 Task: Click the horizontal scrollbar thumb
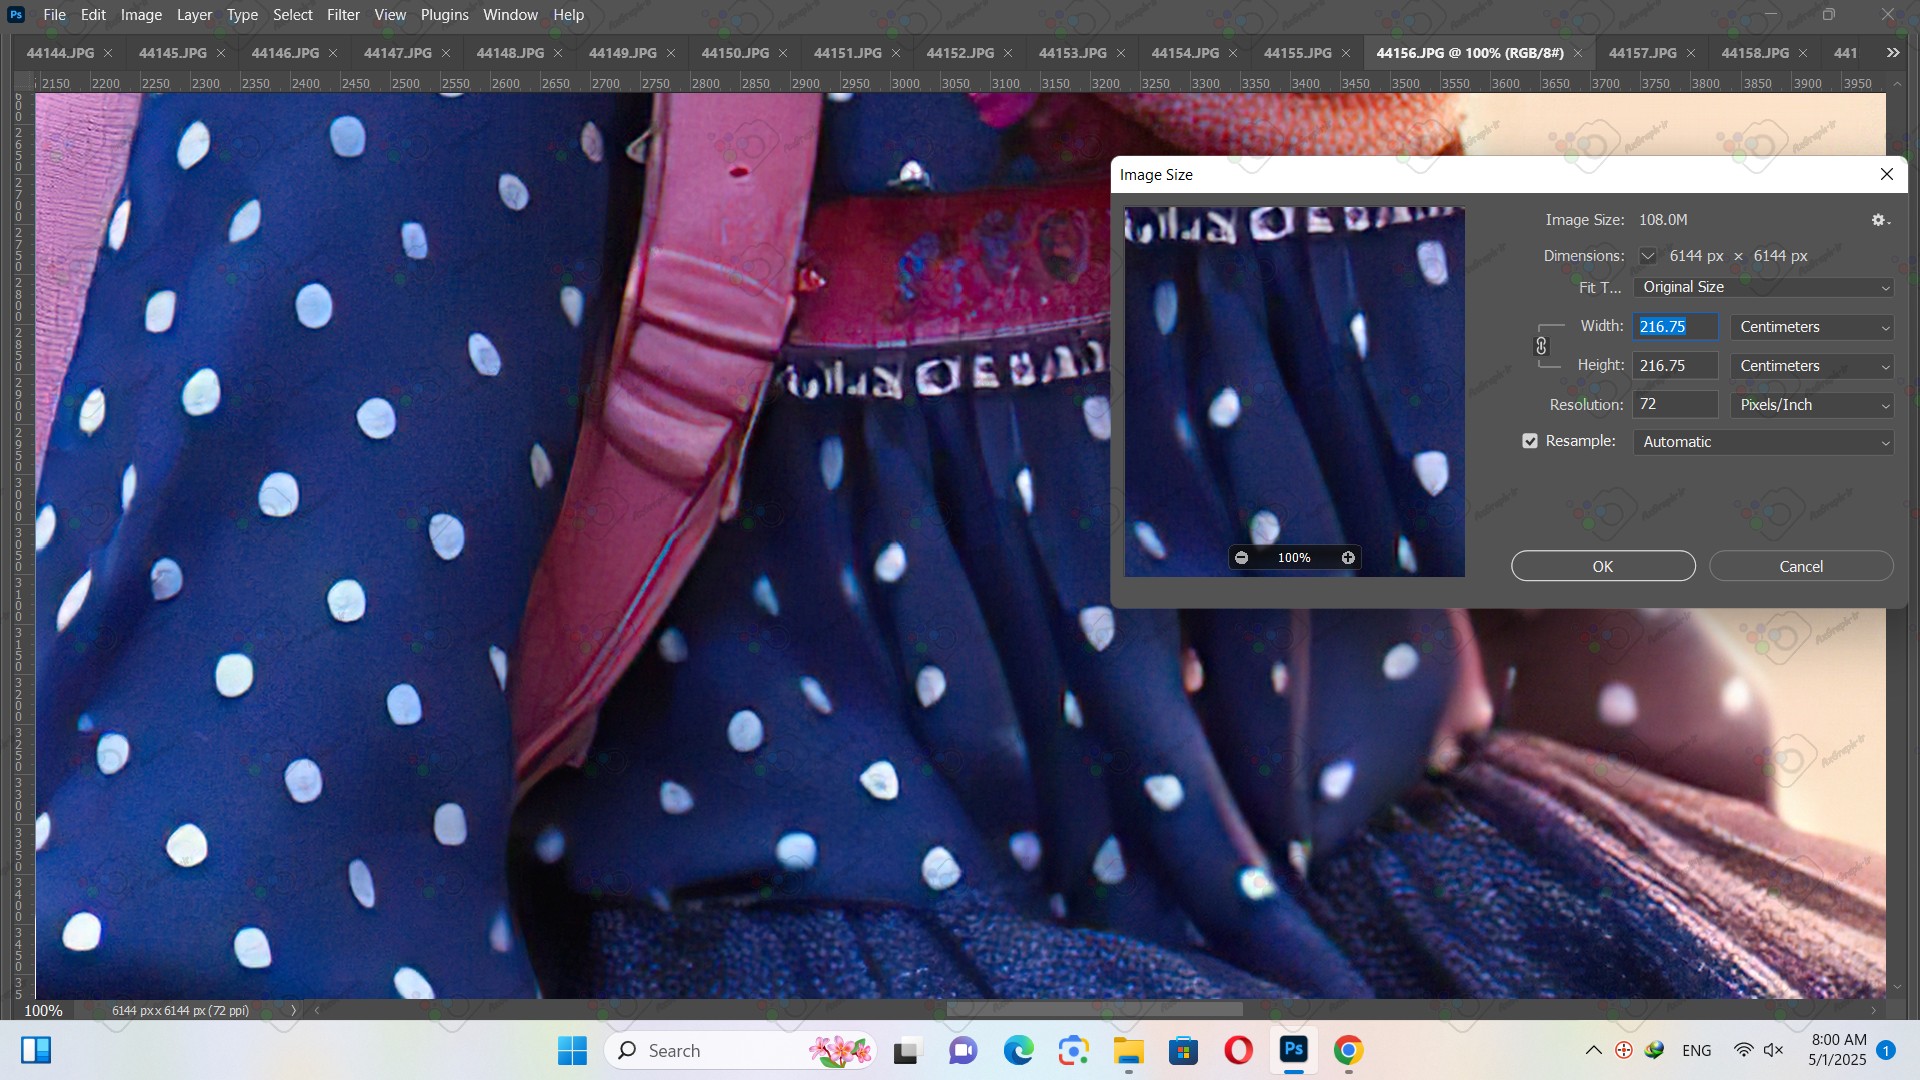(x=1094, y=1011)
